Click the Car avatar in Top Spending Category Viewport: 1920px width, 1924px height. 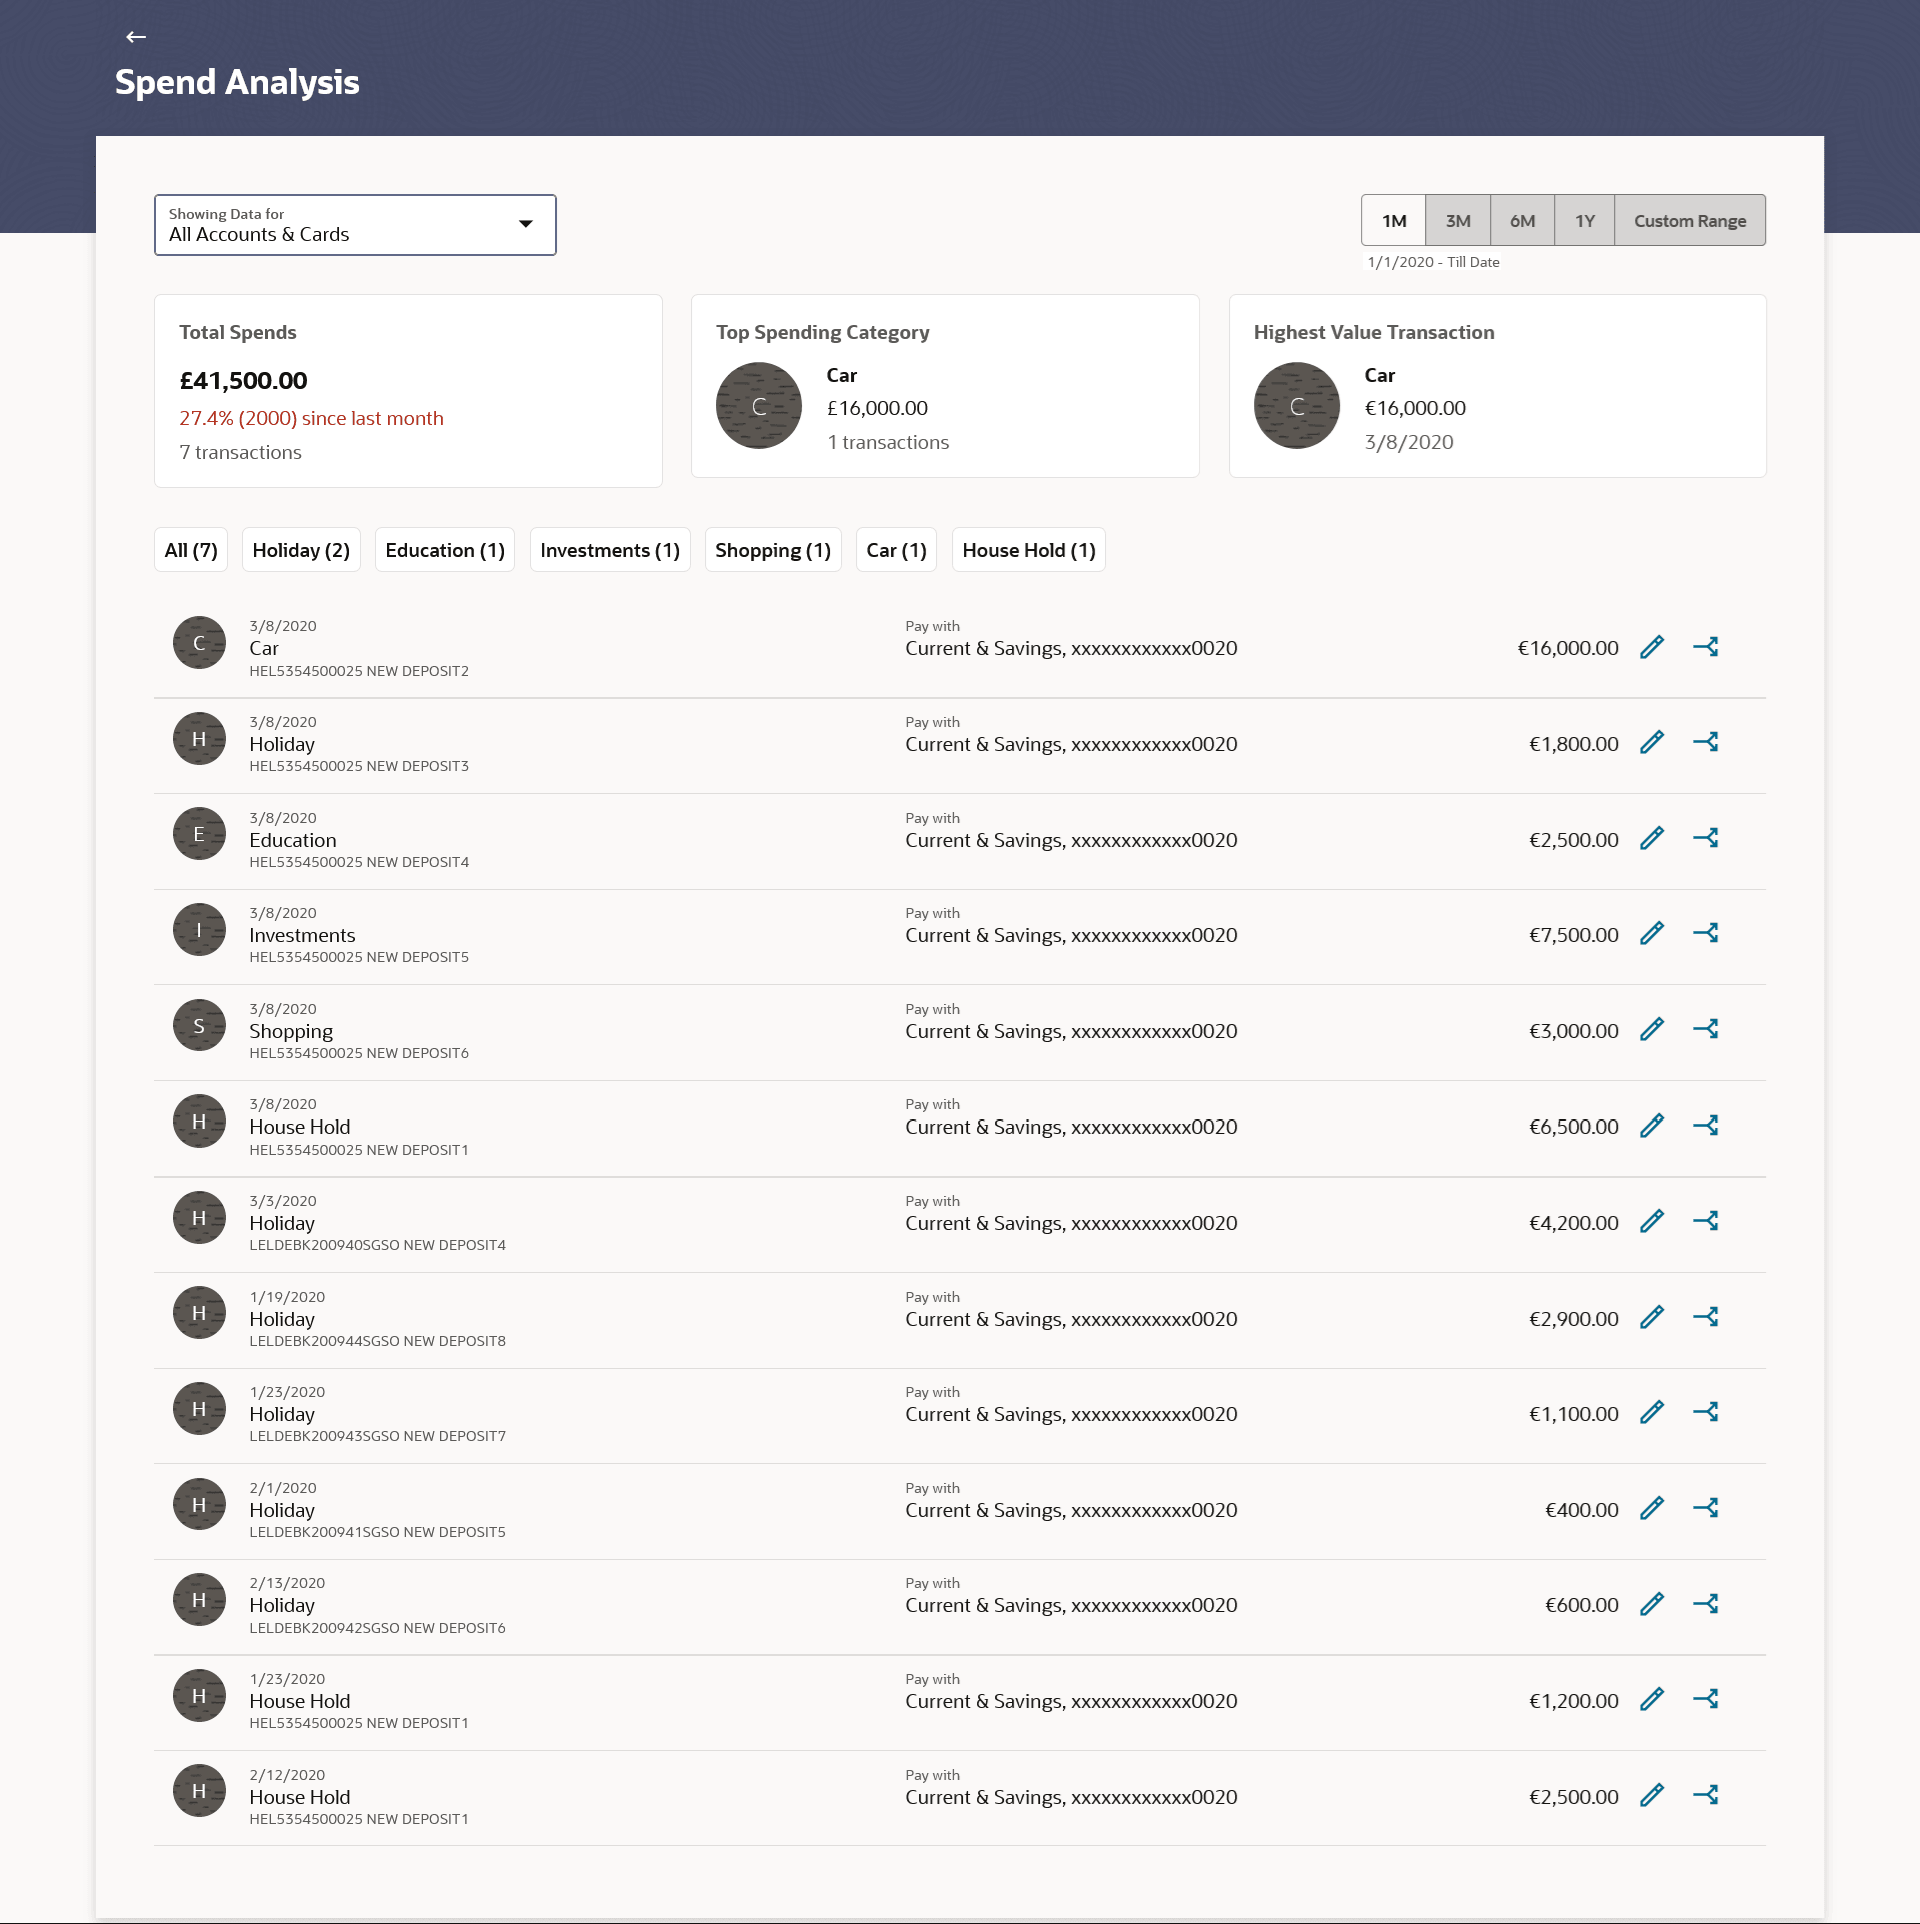point(759,406)
